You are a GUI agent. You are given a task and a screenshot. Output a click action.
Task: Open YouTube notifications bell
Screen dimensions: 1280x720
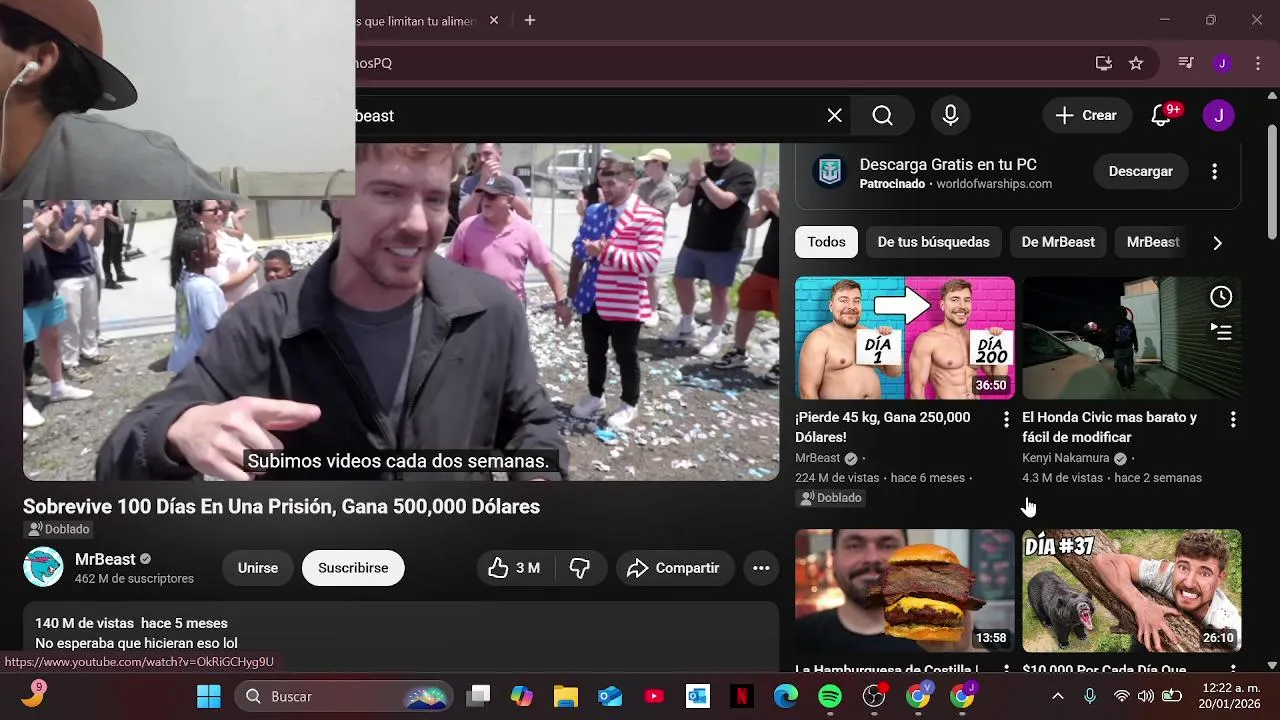(1161, 115)
